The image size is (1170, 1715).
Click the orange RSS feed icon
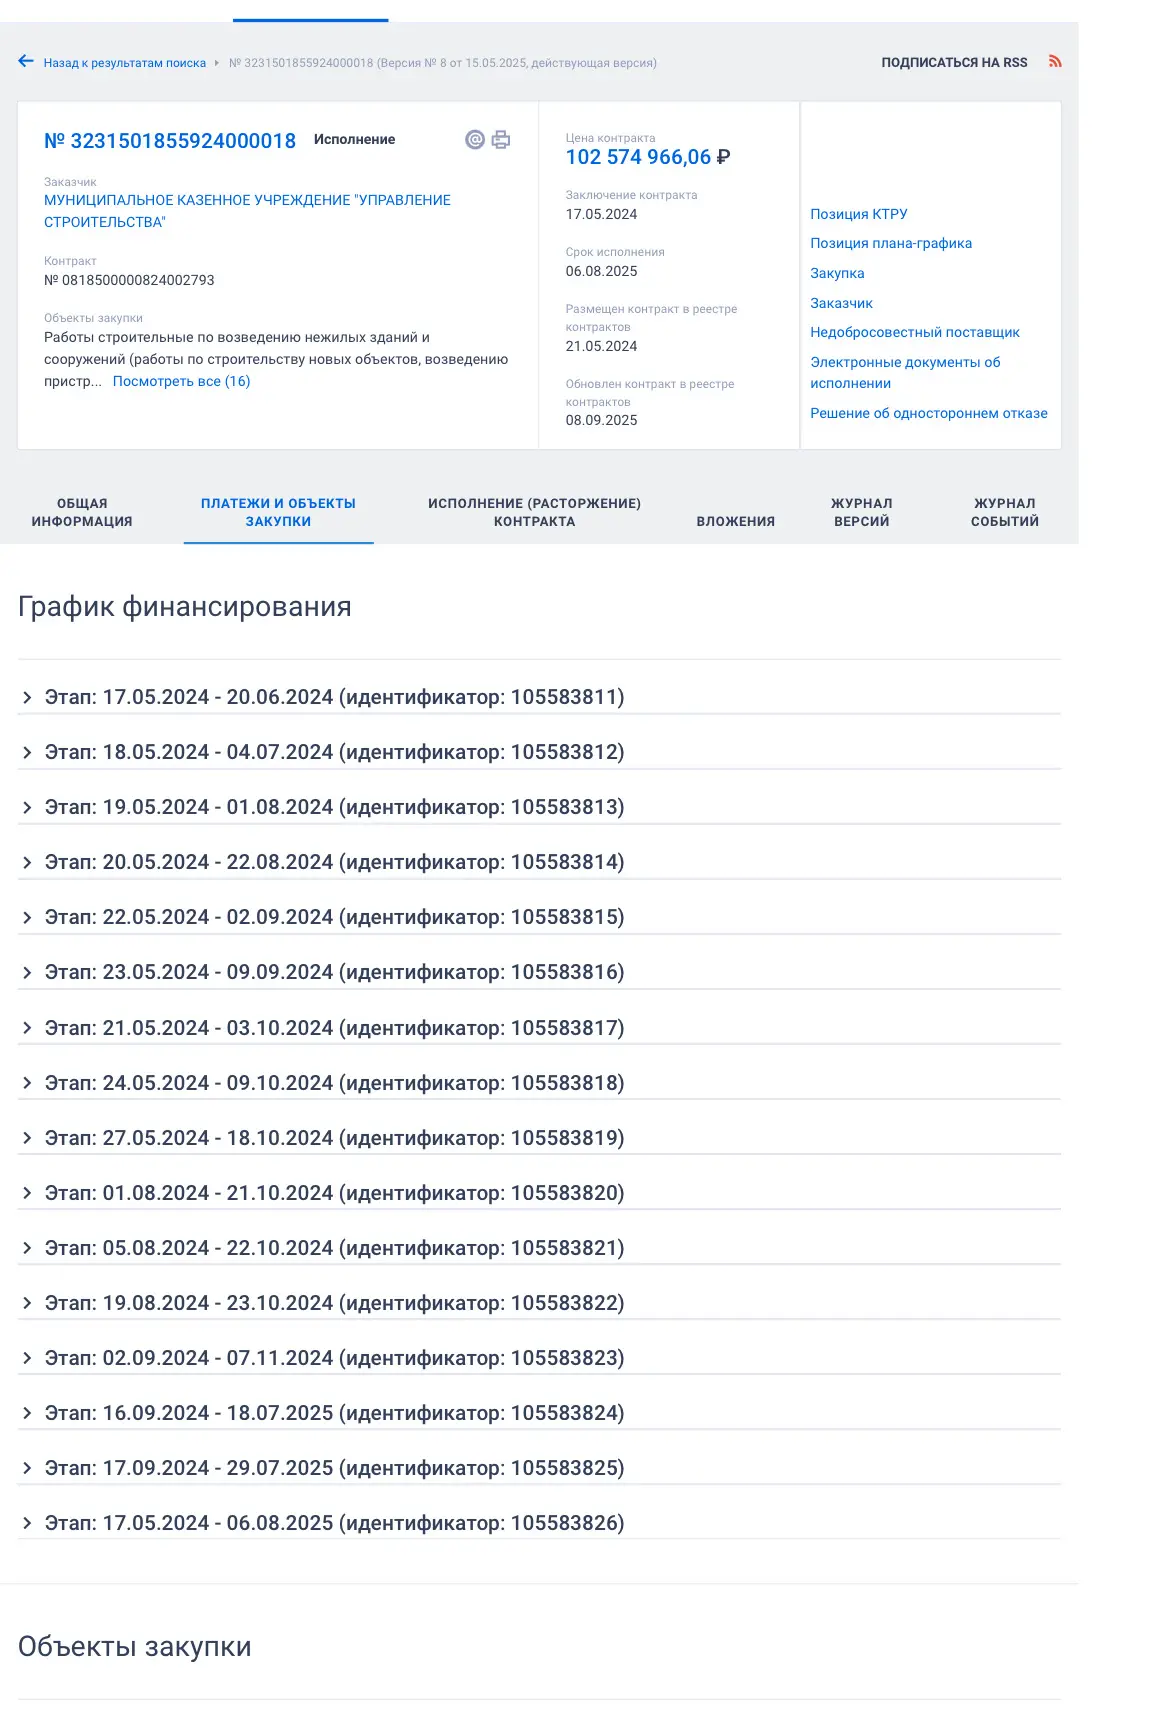[x=1055, y=62]
